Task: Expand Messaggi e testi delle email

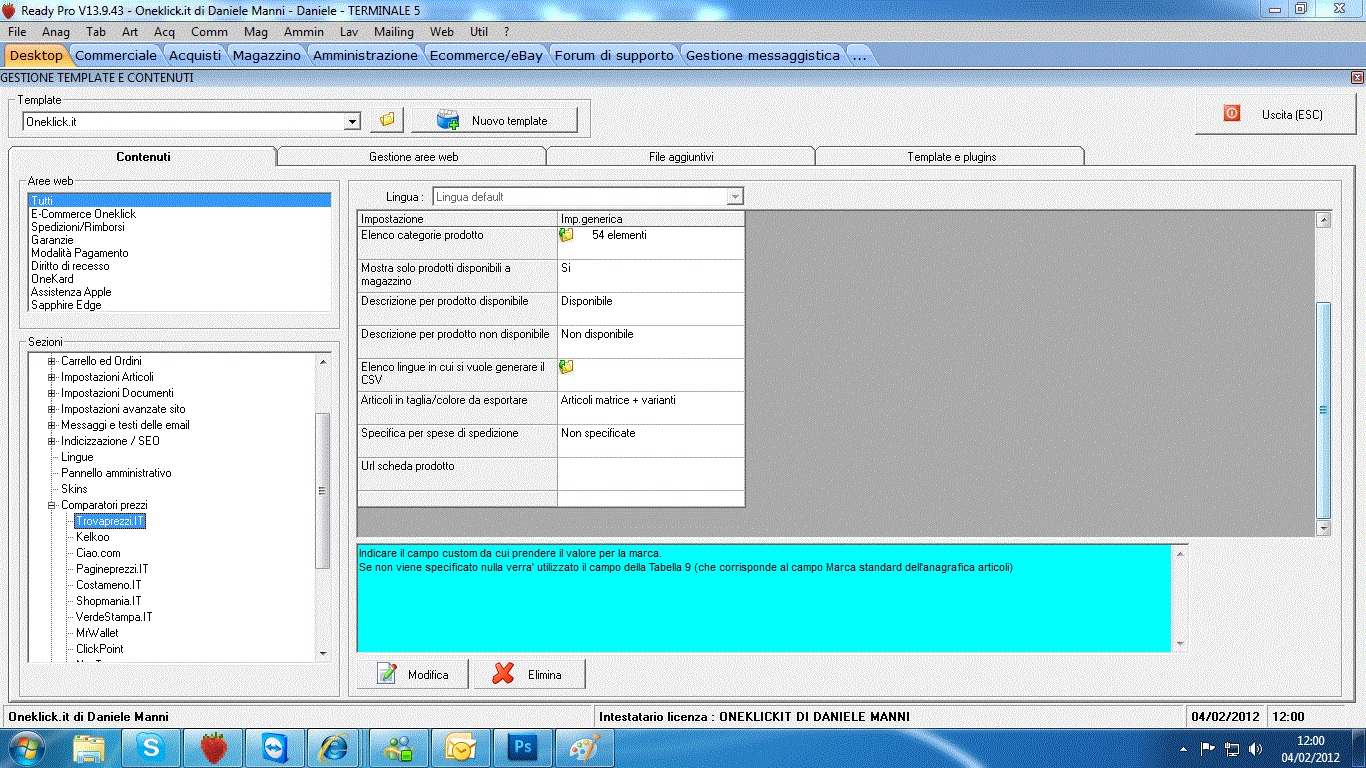Action: point(52,425)
